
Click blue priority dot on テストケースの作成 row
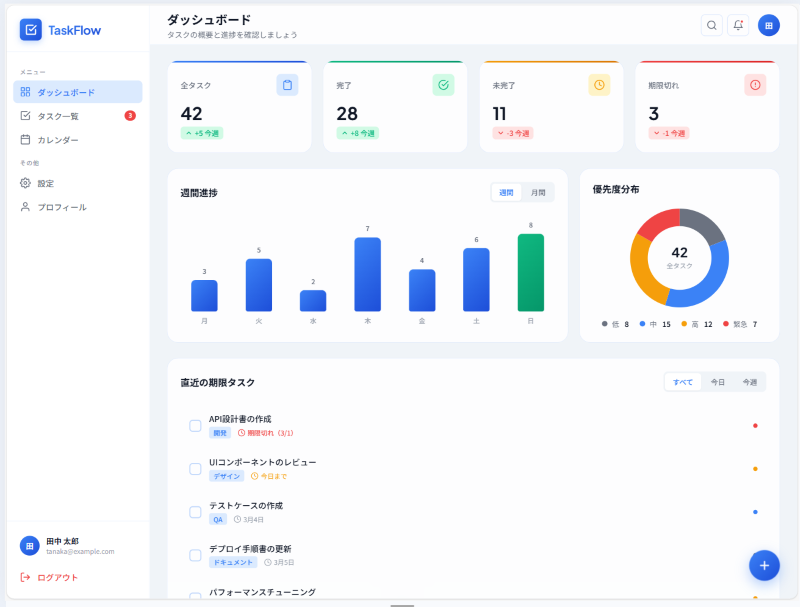[x=755, y=512]
